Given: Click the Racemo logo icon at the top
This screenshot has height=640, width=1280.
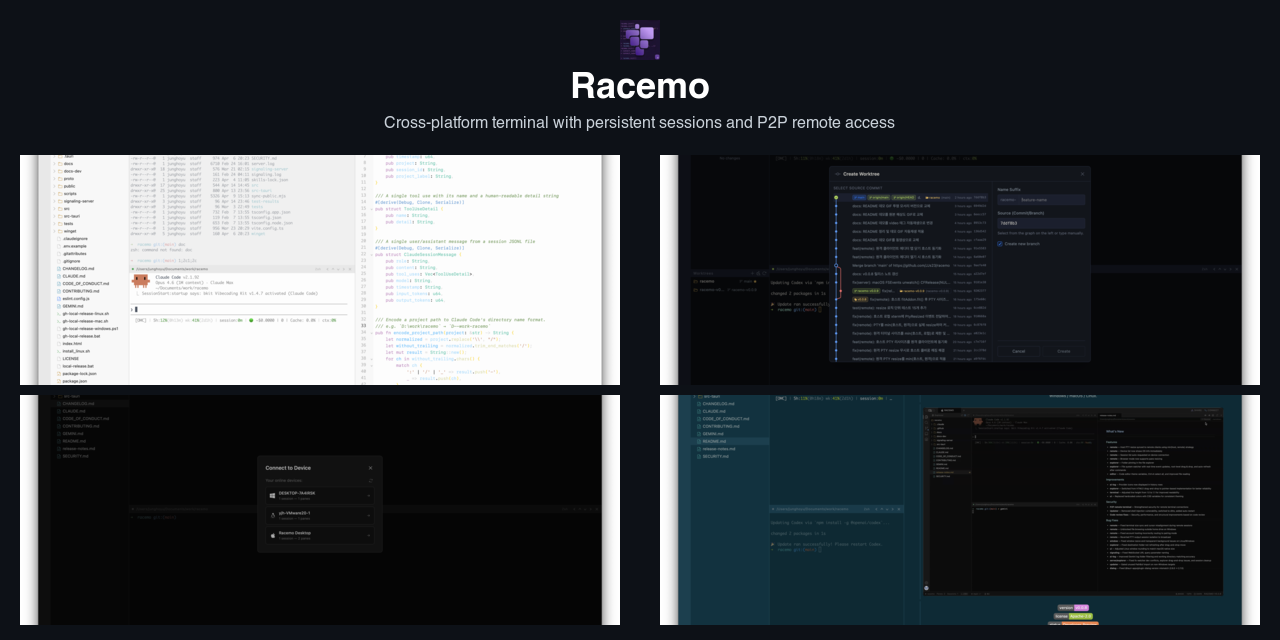Looking at the screenshot, I should click(640, 39).
